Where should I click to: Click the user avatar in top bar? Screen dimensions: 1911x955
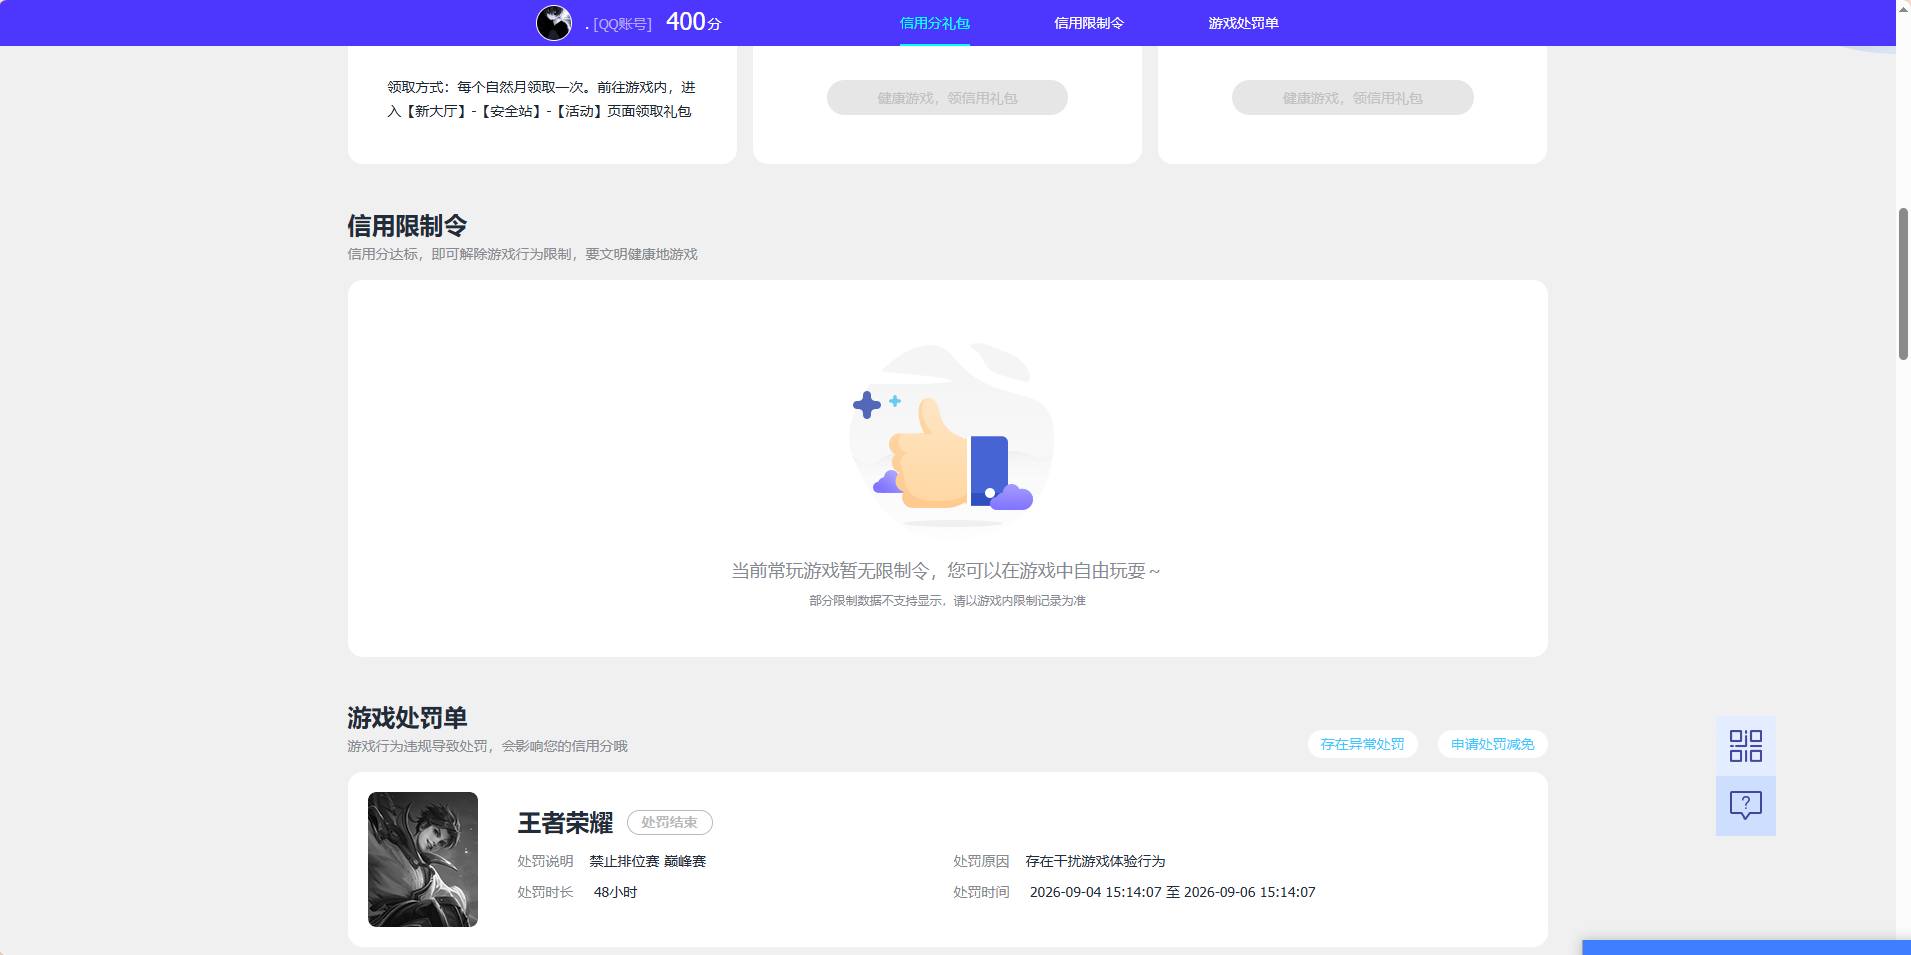point(554,22)
